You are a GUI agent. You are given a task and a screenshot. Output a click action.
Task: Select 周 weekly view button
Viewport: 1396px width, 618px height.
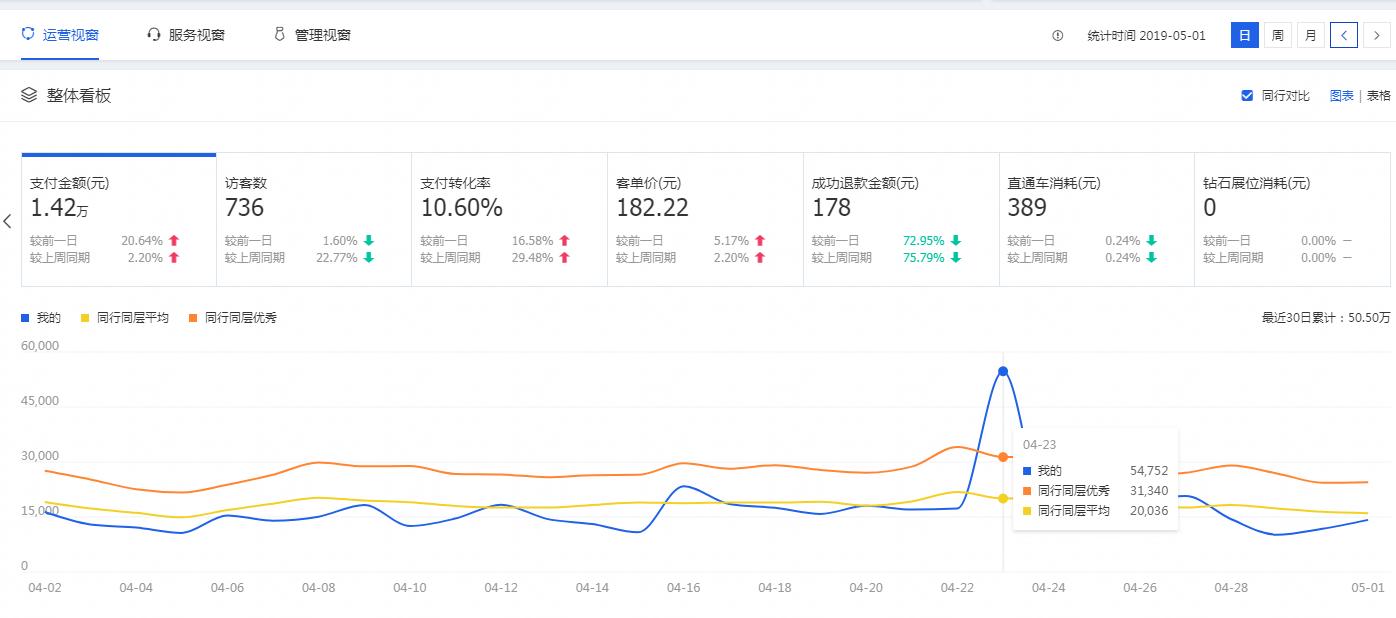[x=1277, y=36]
